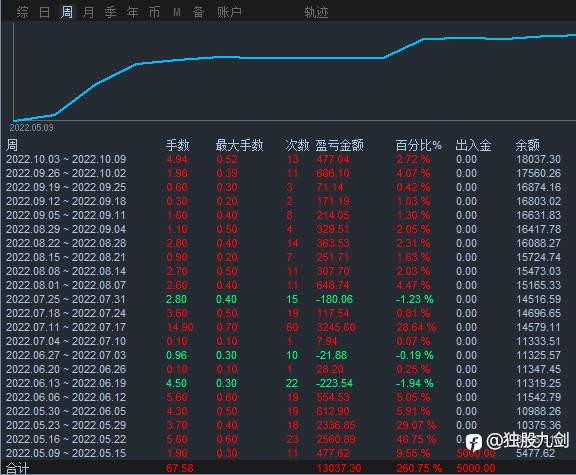Click percentage value -1.94 %
Screen dimensions: 576x475
[x=415, y=383]
